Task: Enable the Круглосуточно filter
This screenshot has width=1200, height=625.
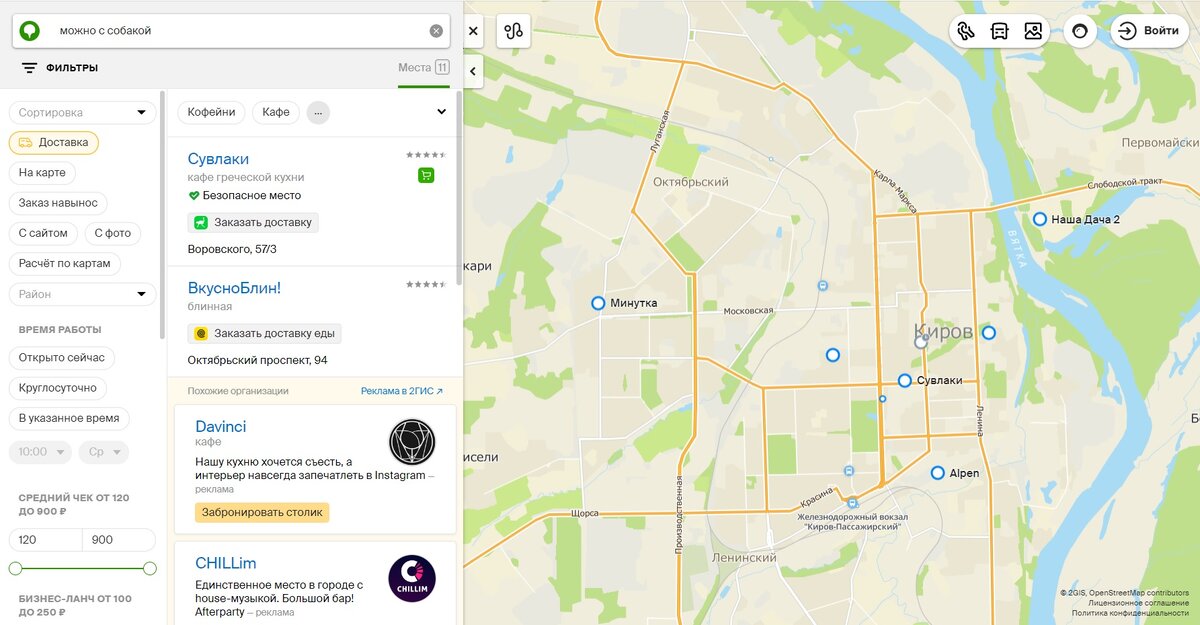Action: pyautogui.click(x=58, y=388)
